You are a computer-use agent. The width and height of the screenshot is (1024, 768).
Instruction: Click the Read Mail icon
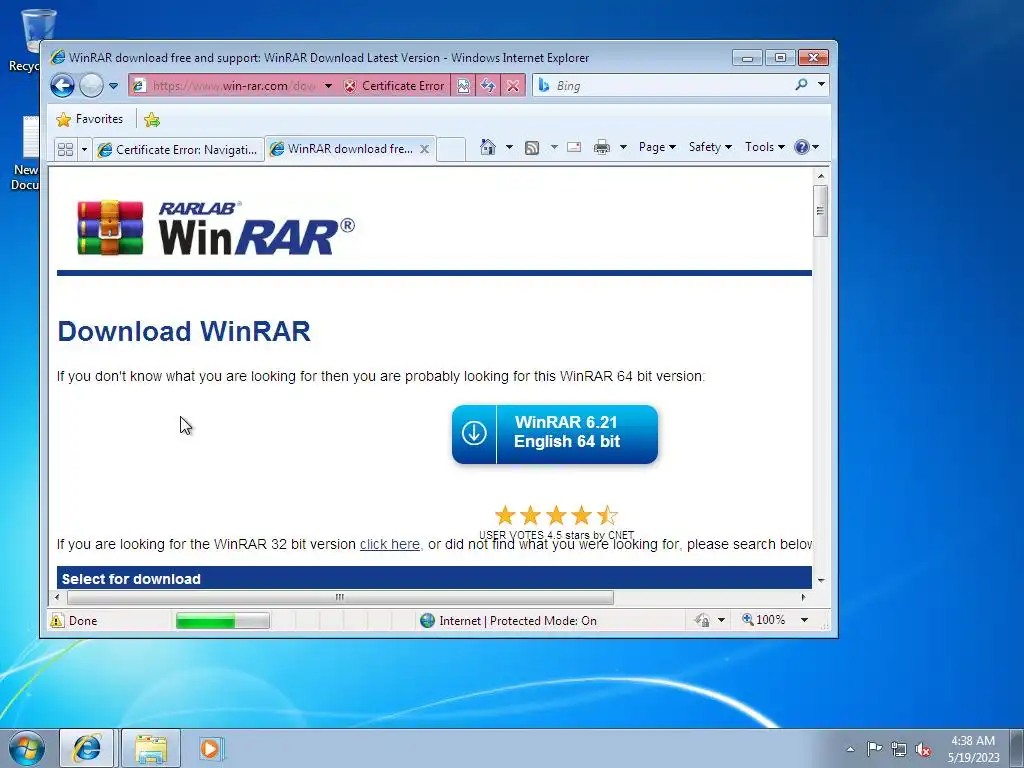click(x=574, y=147)
